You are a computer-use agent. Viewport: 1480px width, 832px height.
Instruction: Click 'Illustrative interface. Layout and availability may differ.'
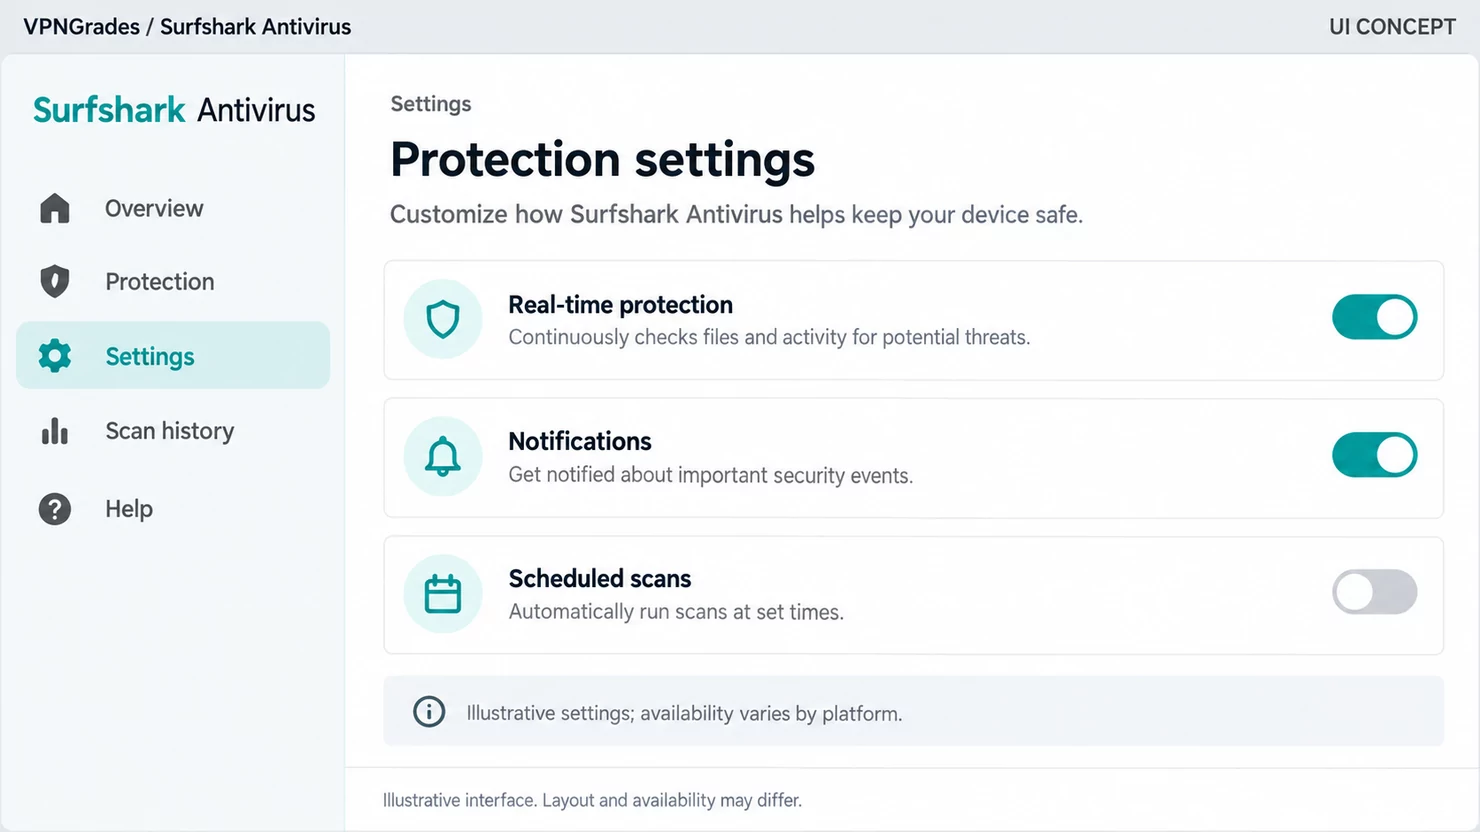pos(592,800)
